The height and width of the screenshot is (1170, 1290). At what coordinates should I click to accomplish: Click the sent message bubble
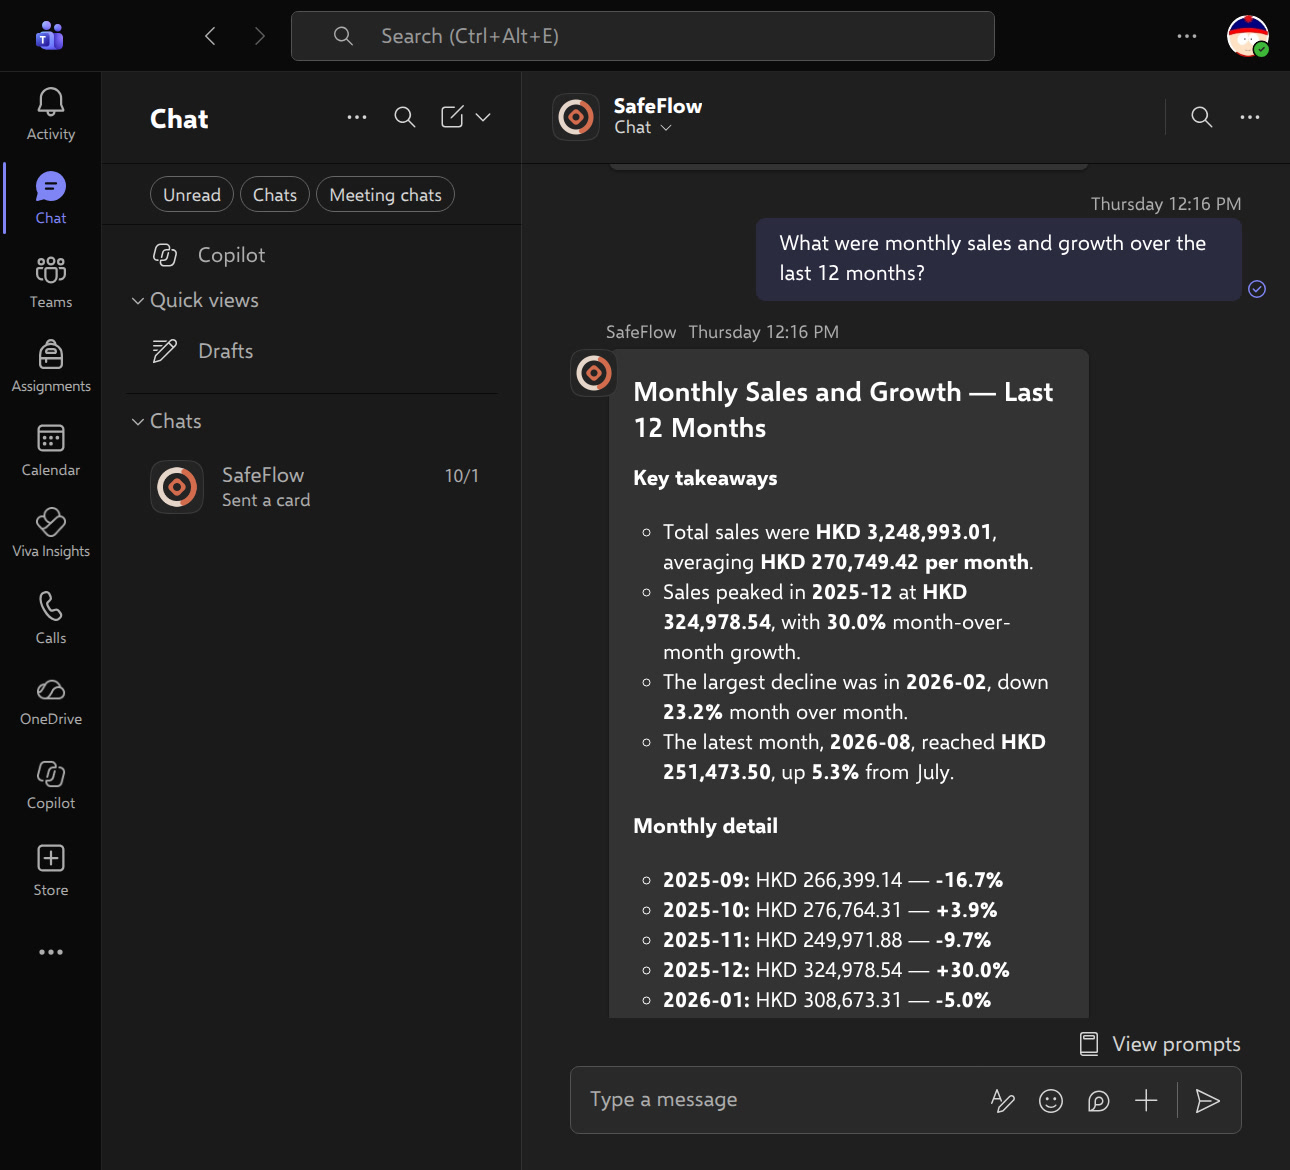click(x=999, y=258)
